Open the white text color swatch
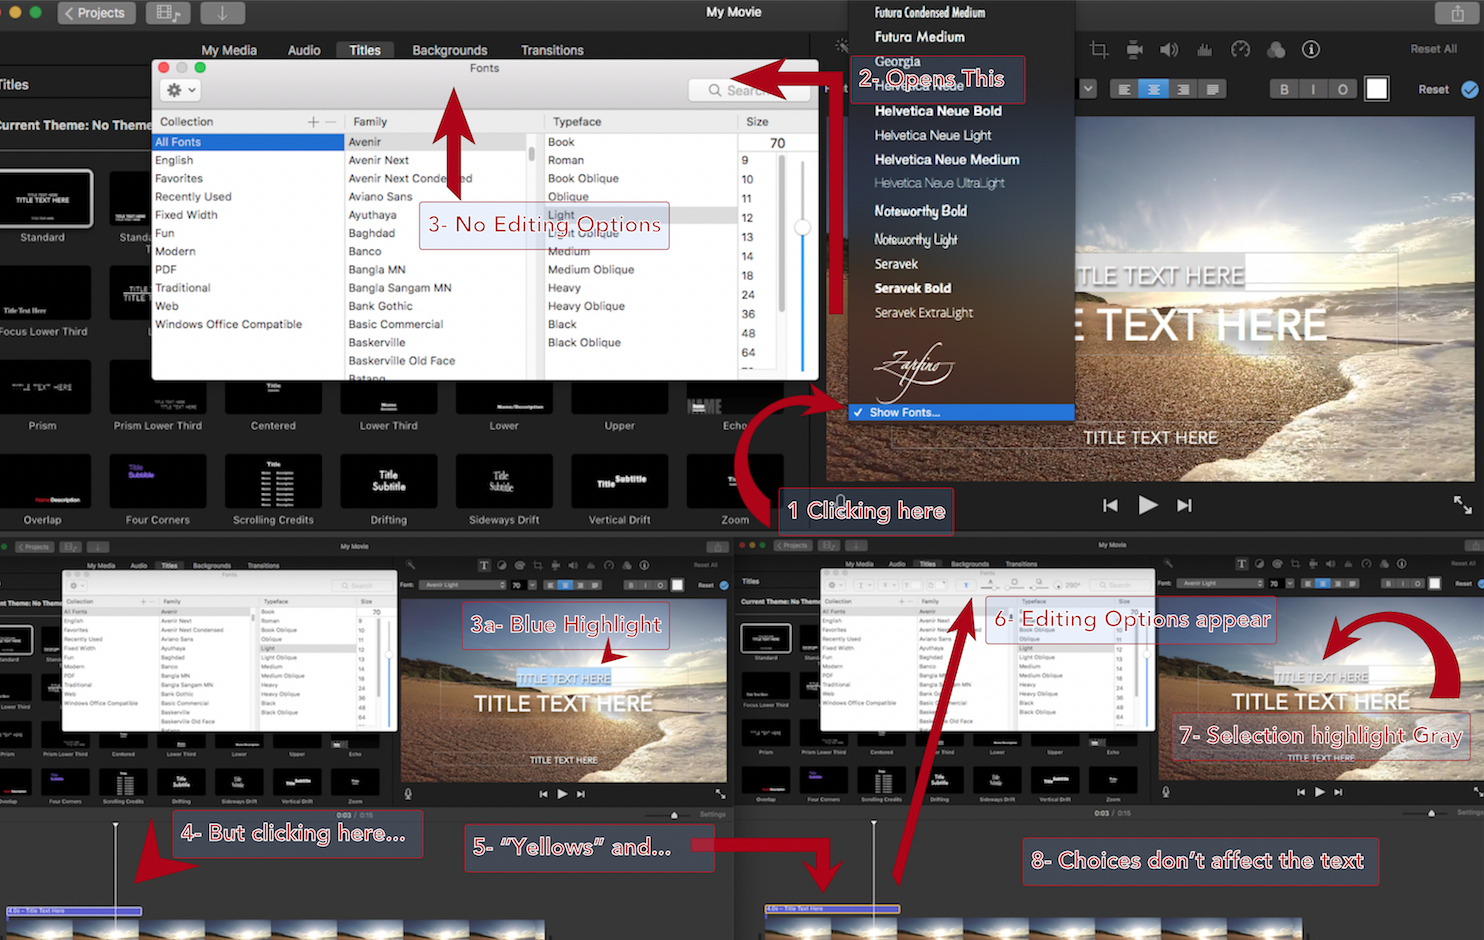This screenshot has height=940, width=1484. [x=1377, y=88]
